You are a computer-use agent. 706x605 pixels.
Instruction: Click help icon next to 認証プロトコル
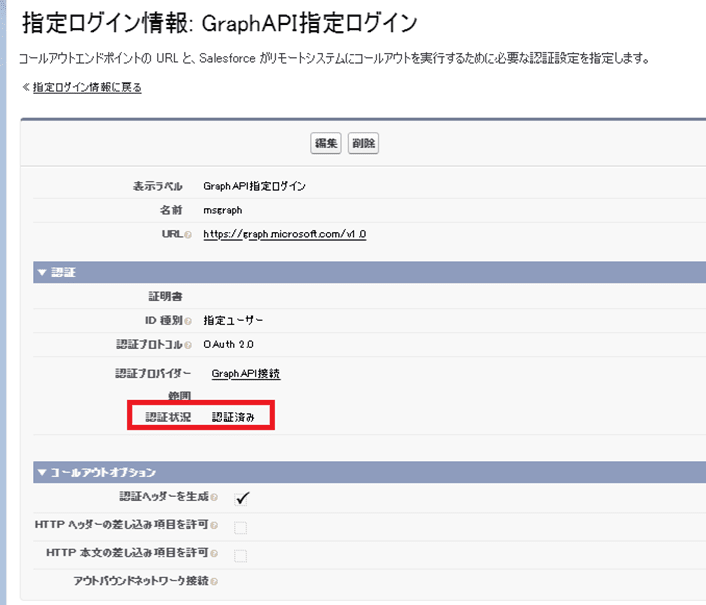(188, 345)
